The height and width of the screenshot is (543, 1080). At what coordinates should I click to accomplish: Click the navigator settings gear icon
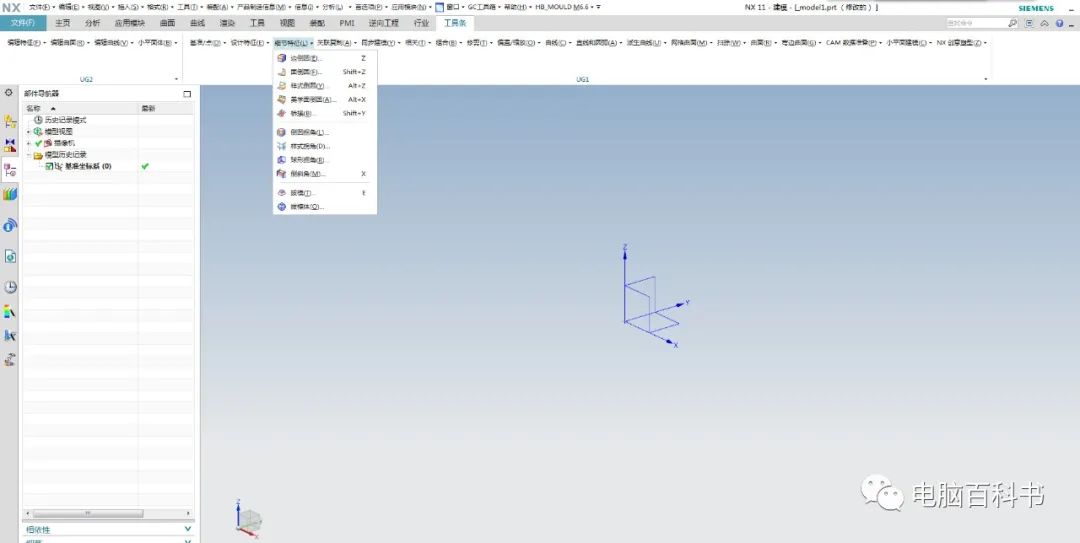(x=10, y=93)
